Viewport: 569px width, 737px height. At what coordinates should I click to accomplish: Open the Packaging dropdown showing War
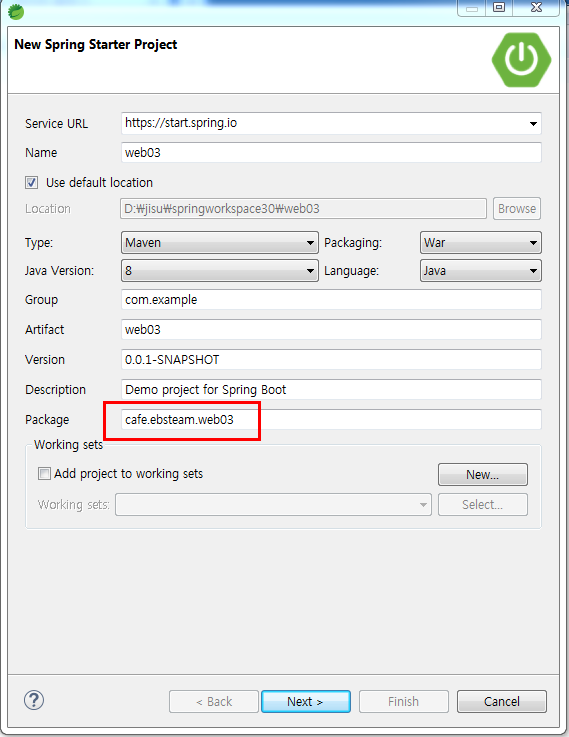pyautogui.click(x=481, y=243)
